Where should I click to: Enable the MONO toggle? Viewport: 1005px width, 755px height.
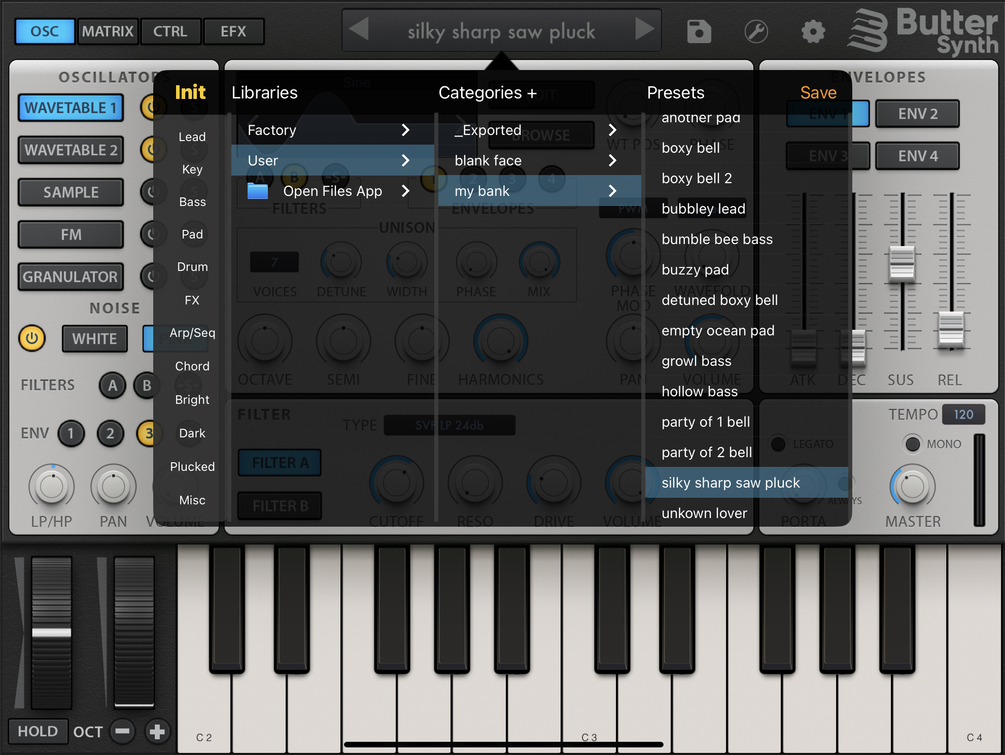[x=913, y=444]
